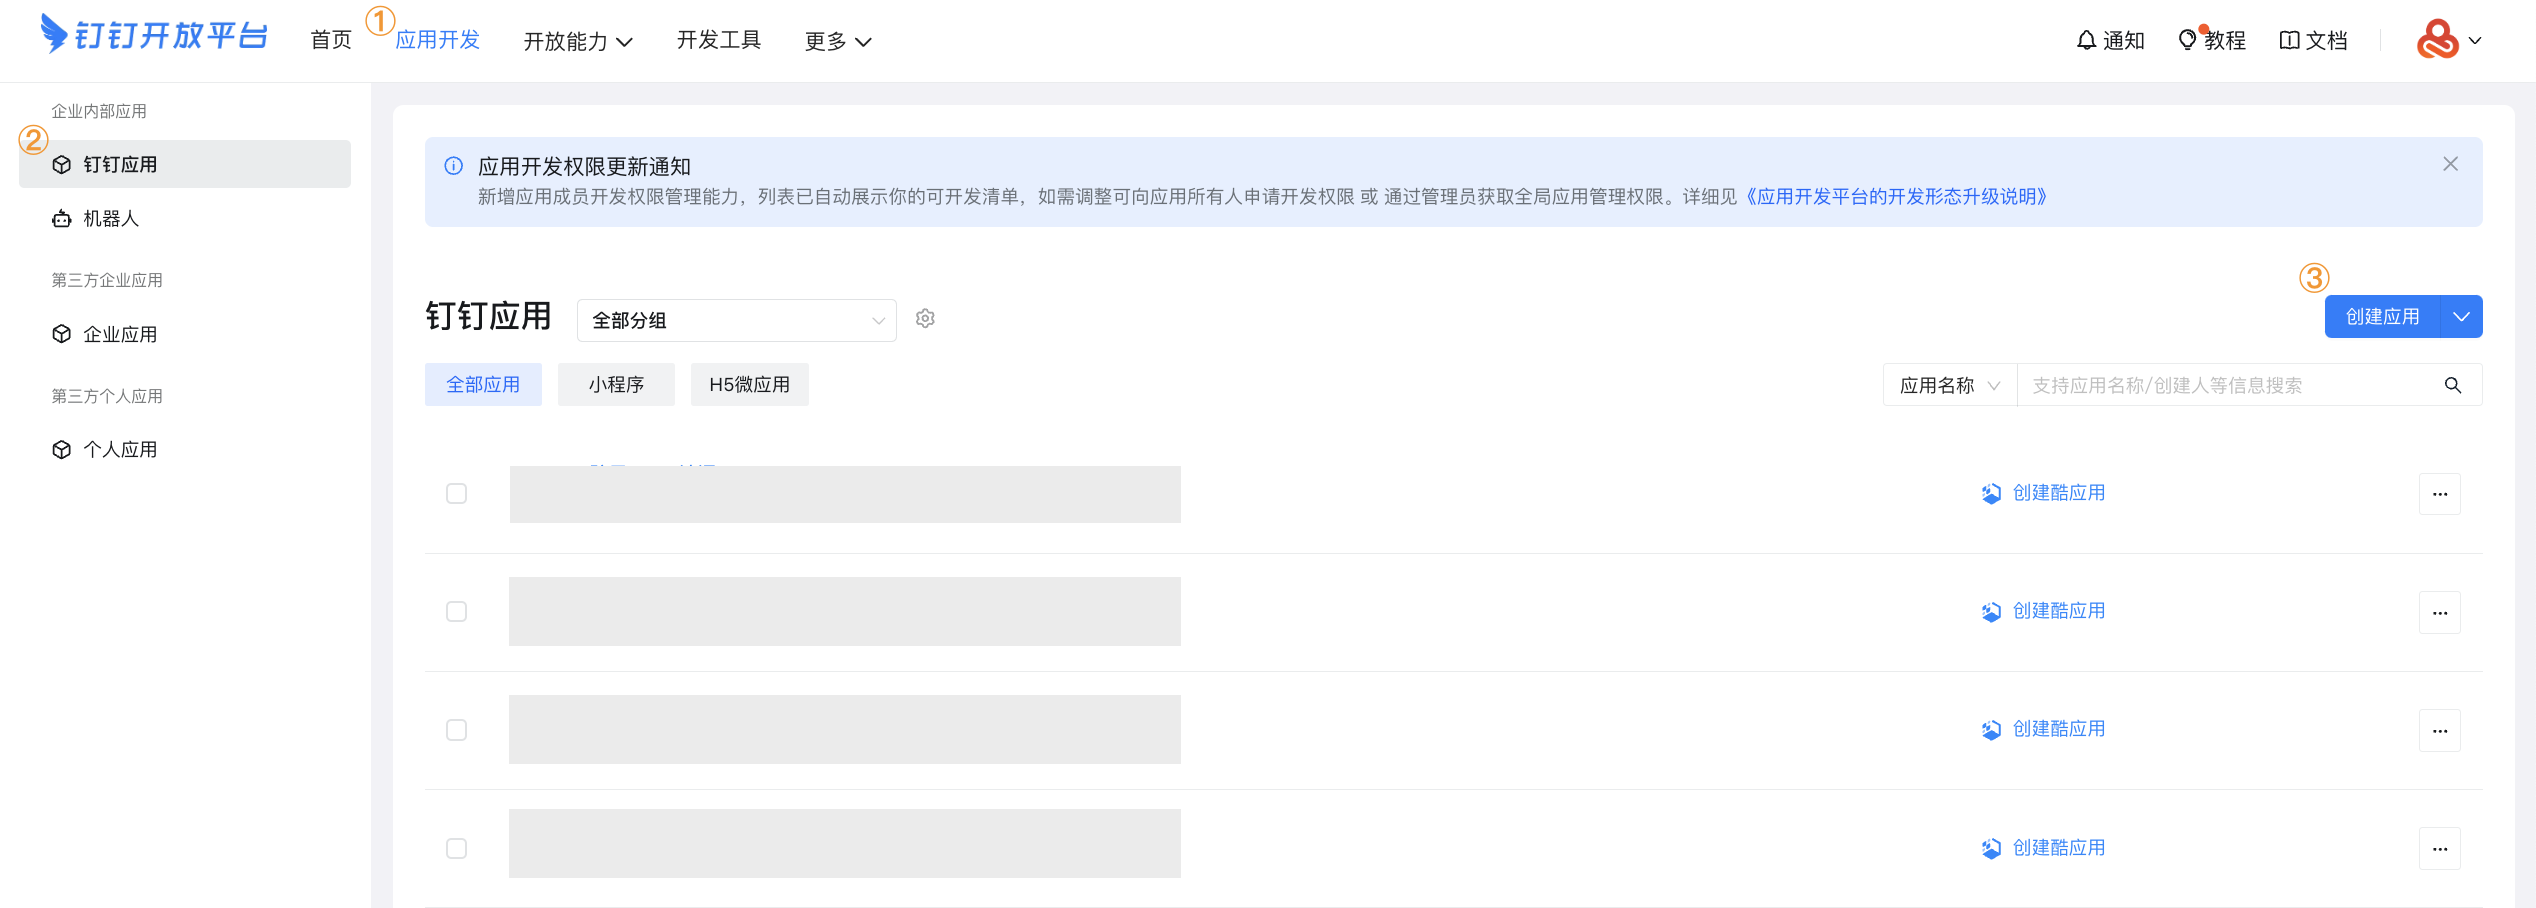The height and width of the screenshot is (908, 2536).
Task: Open the 教程 tutorials lightbulb
Action: point(2212,41)
